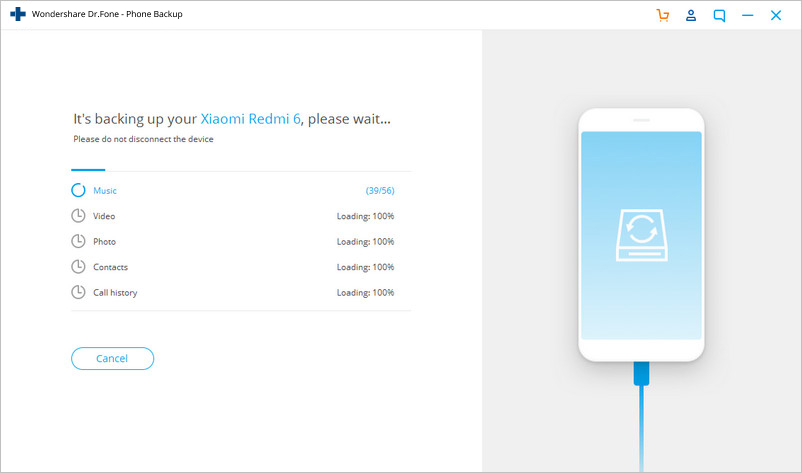Screen dimensions: 802x473
Task: Select the Video row label
Action: point(104,216)
